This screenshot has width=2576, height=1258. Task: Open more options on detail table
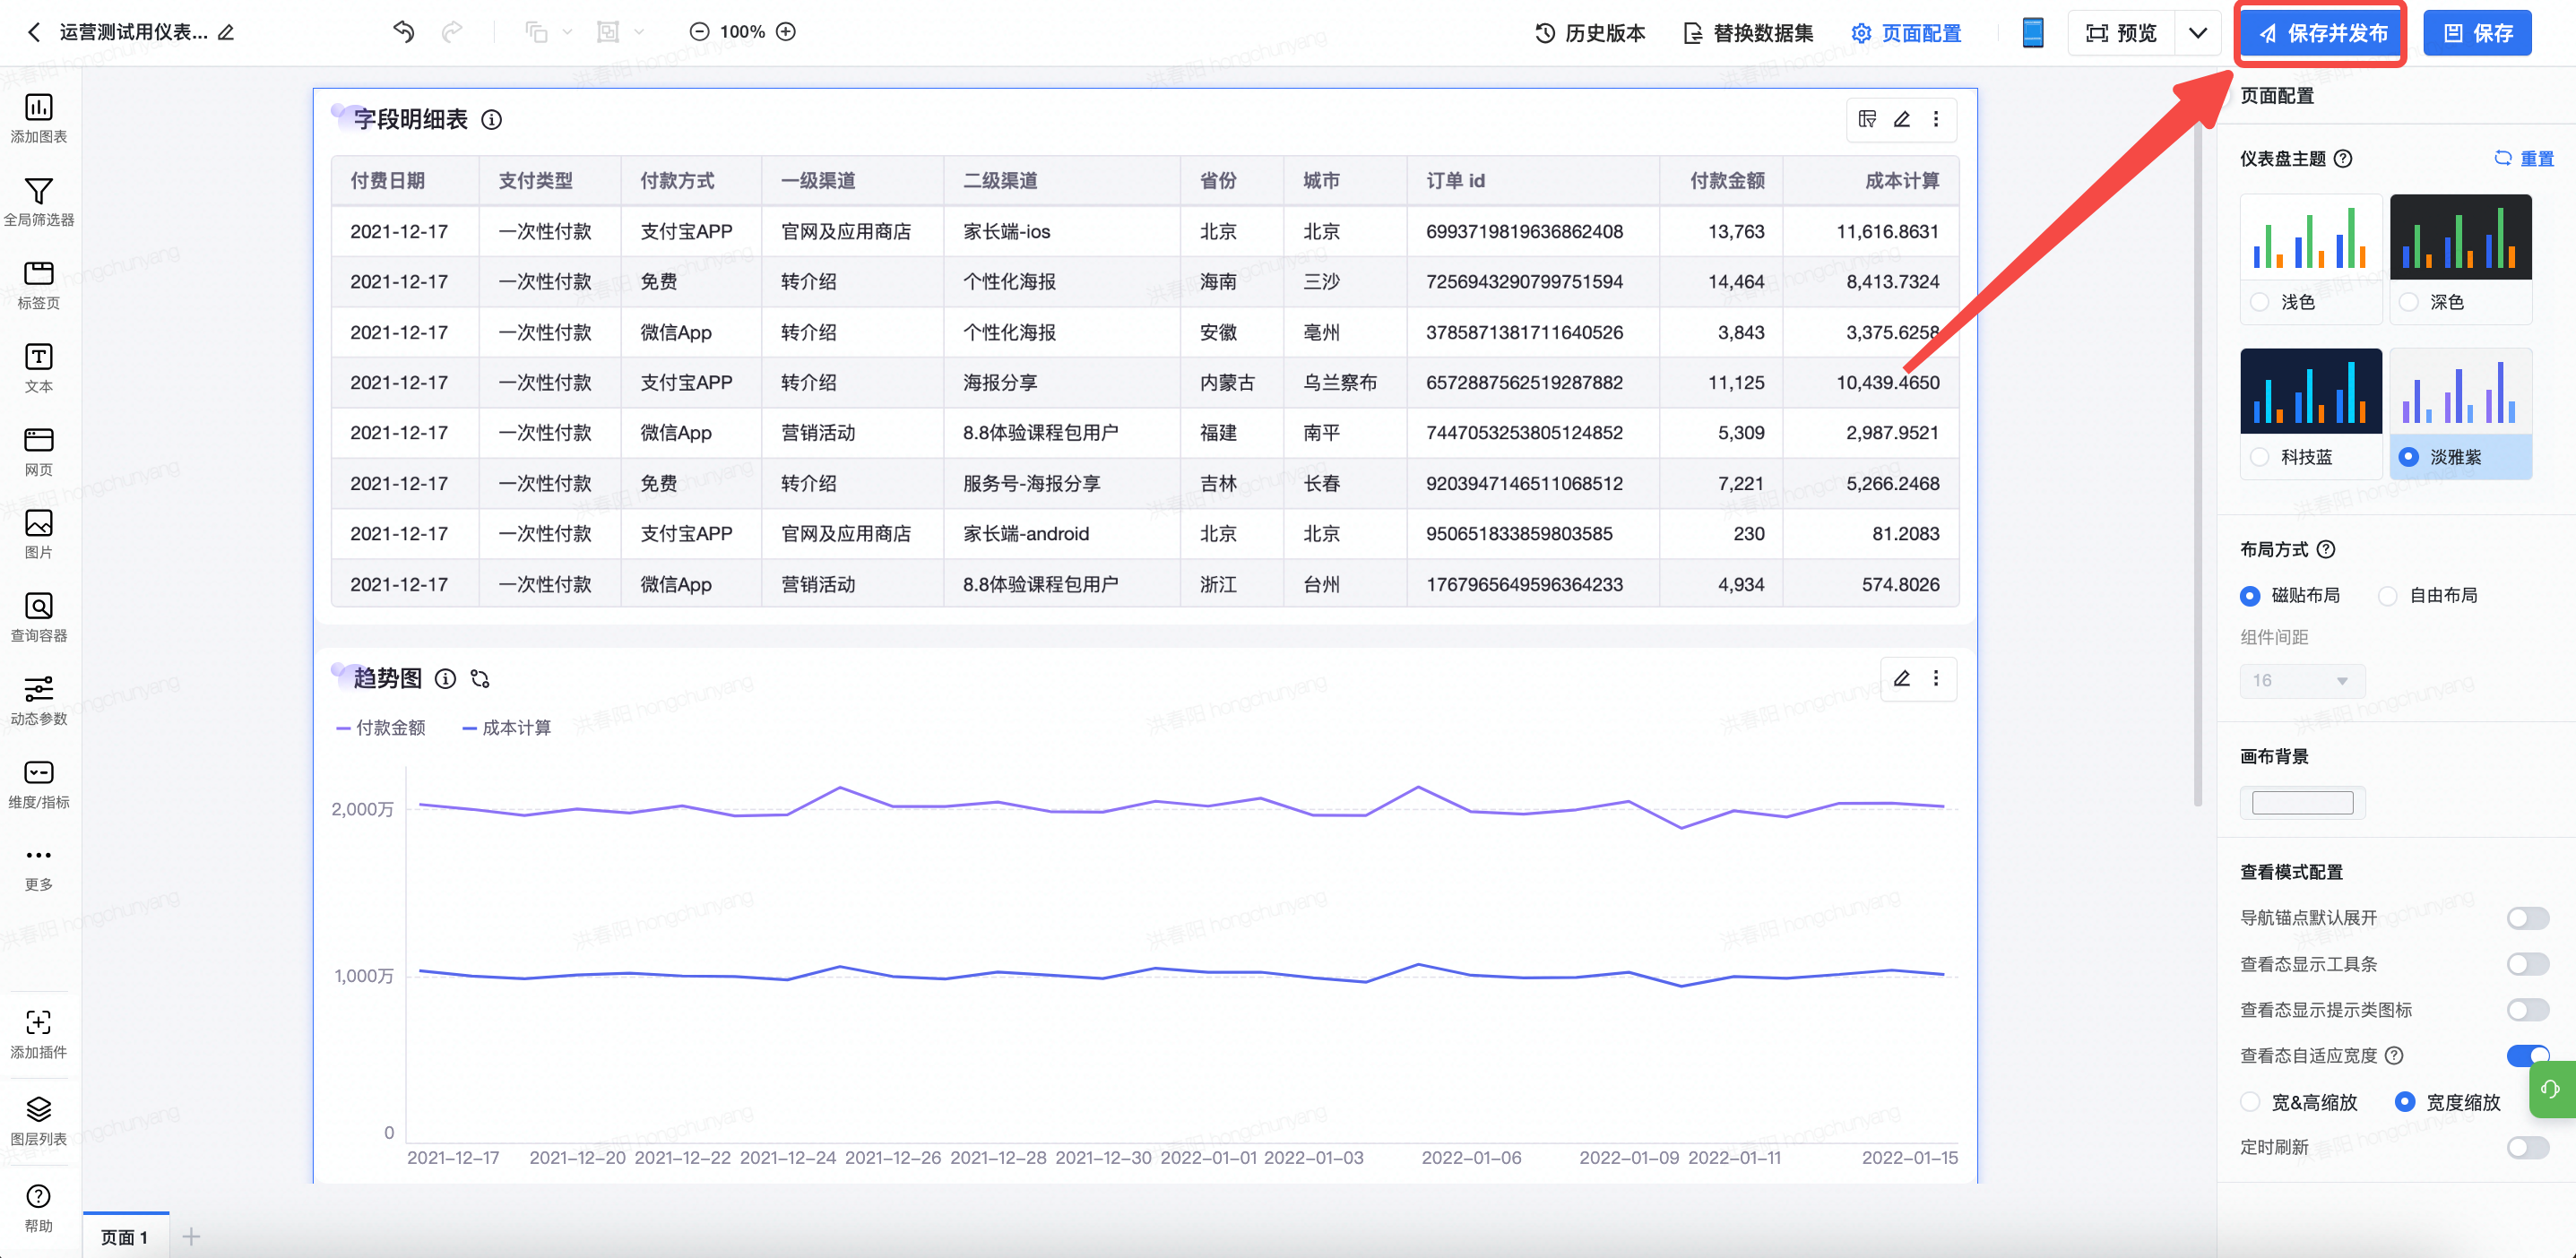point(1936,119)
